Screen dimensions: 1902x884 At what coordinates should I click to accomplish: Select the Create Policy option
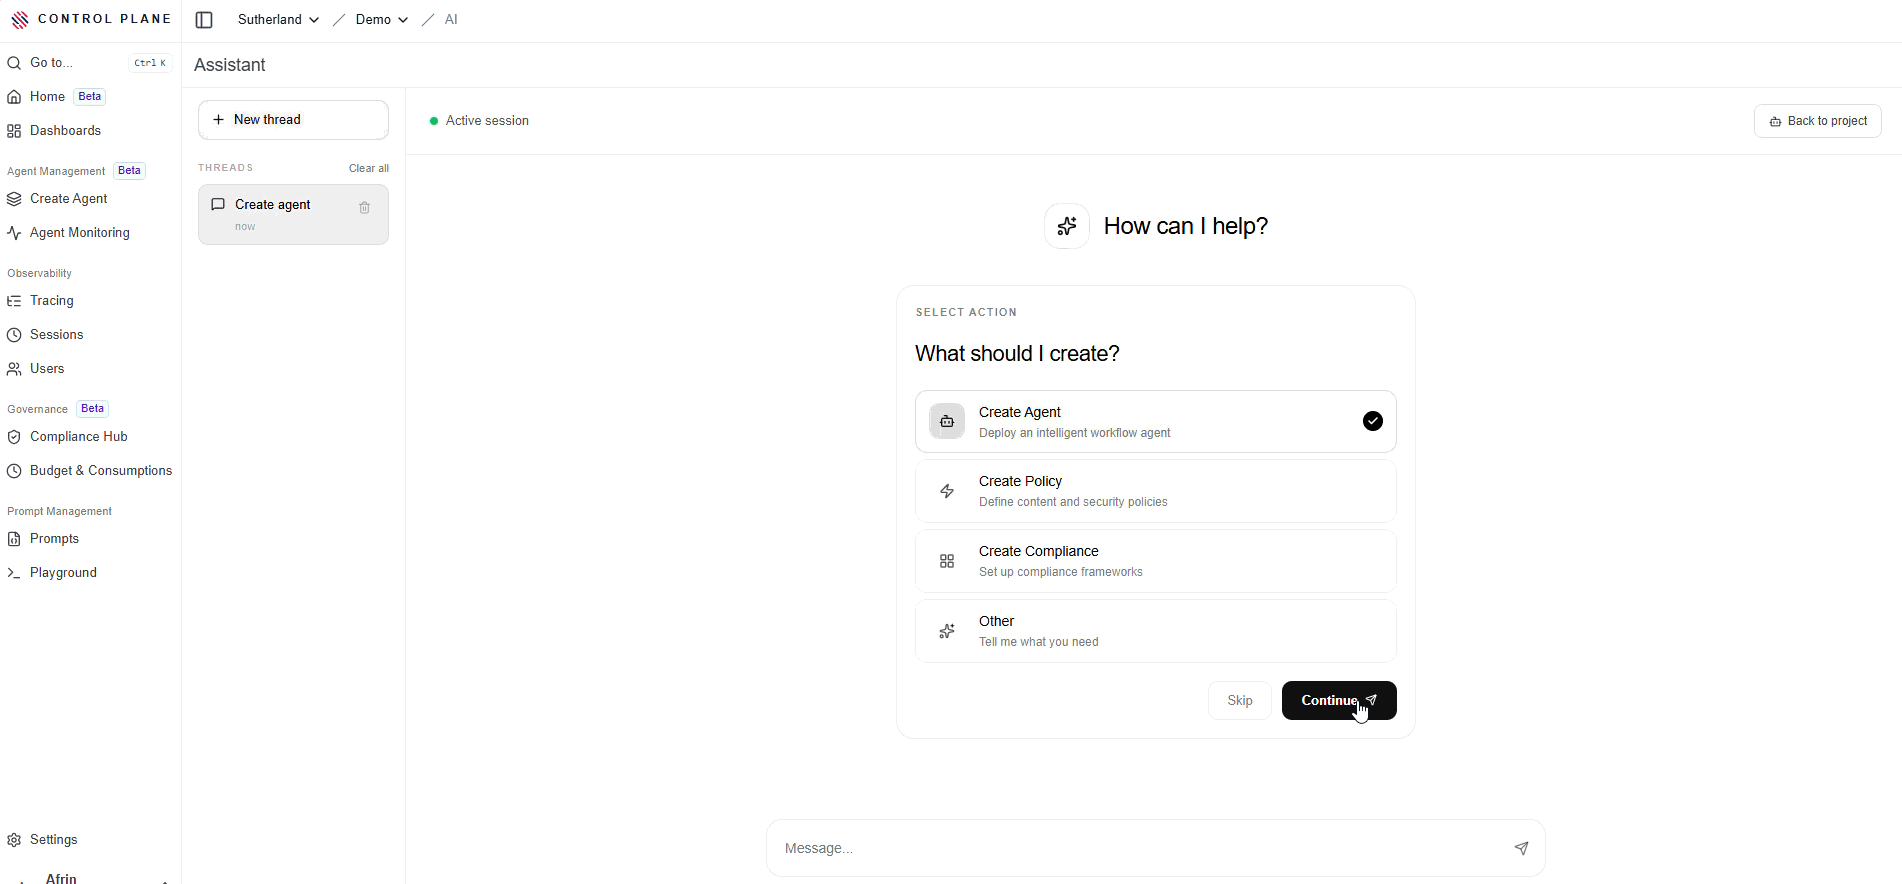(1156, 491)
